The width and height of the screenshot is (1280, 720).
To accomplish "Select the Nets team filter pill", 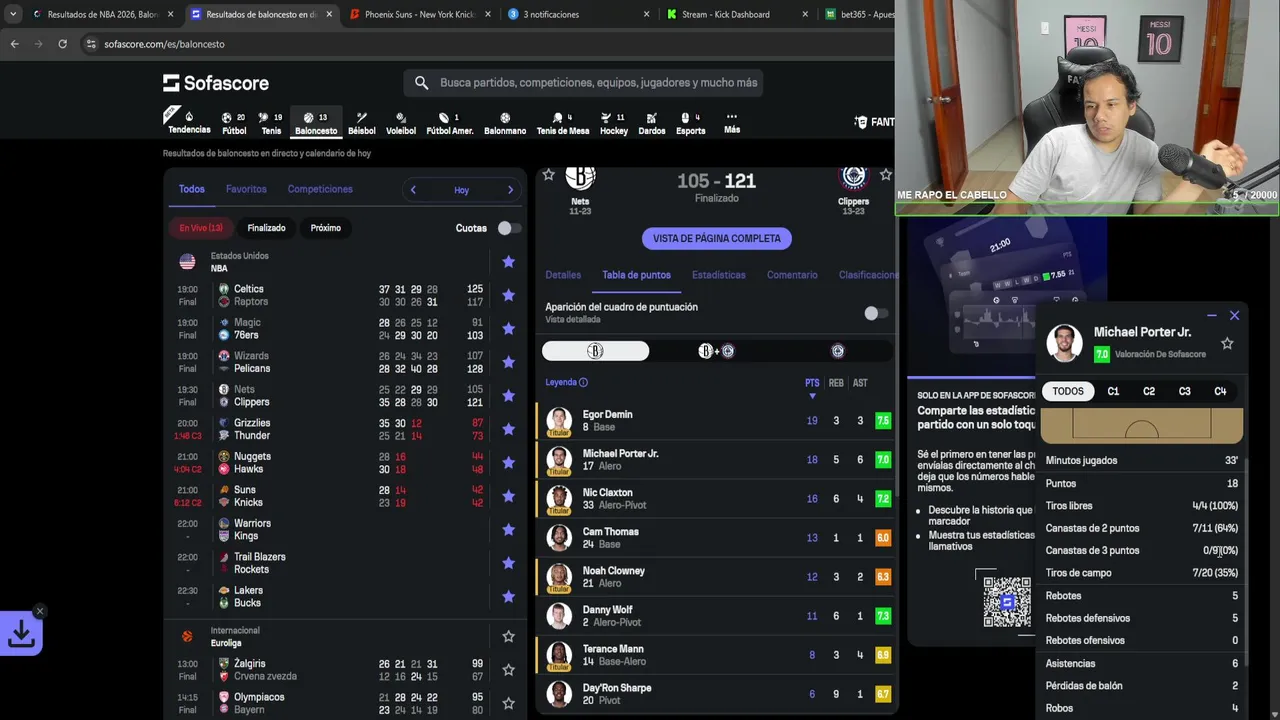I will (x=595, y=351).
